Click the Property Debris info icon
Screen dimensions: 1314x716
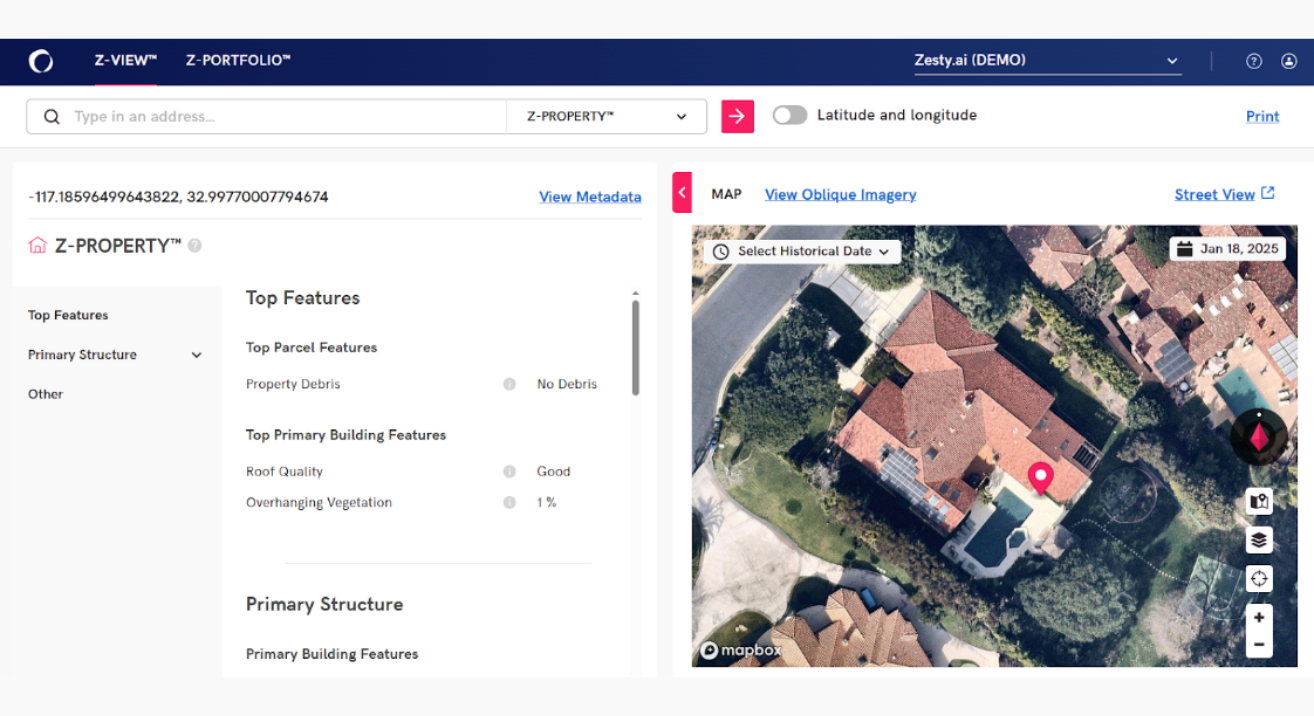(x=510, y=384)
